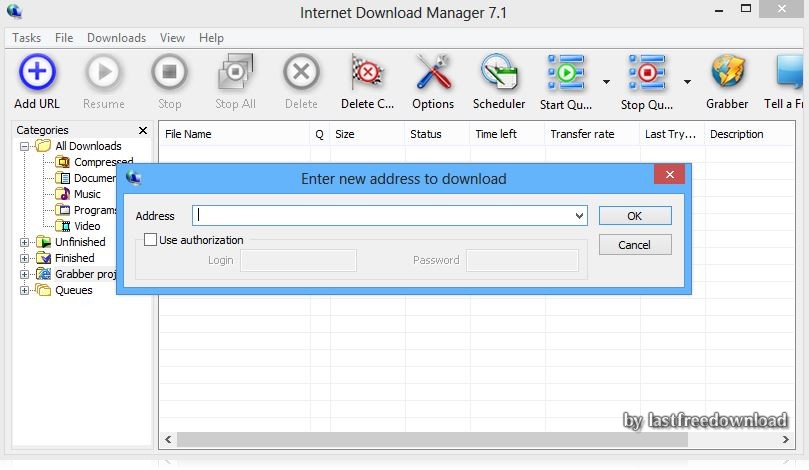Image resolution: width=809 pixels, height=470 pixels.
Task: Click the Password text field
Action: click(x=522, y=261)
